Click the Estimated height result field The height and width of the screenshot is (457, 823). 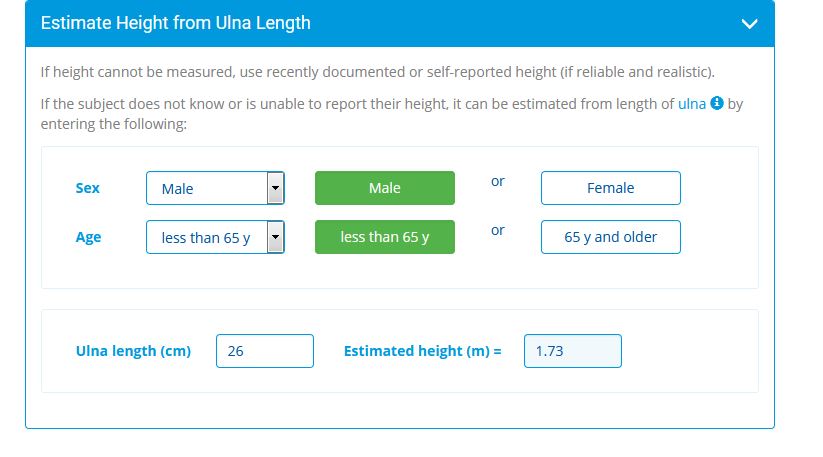(x=573, y=351)
